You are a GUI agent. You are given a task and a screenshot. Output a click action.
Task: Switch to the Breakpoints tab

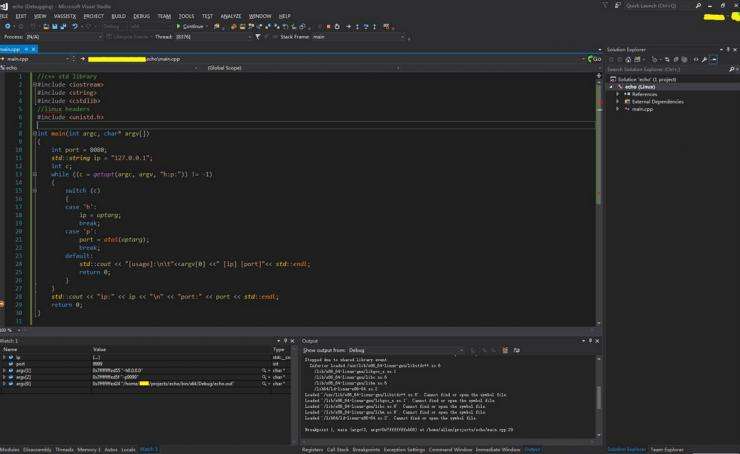[366, 449]
